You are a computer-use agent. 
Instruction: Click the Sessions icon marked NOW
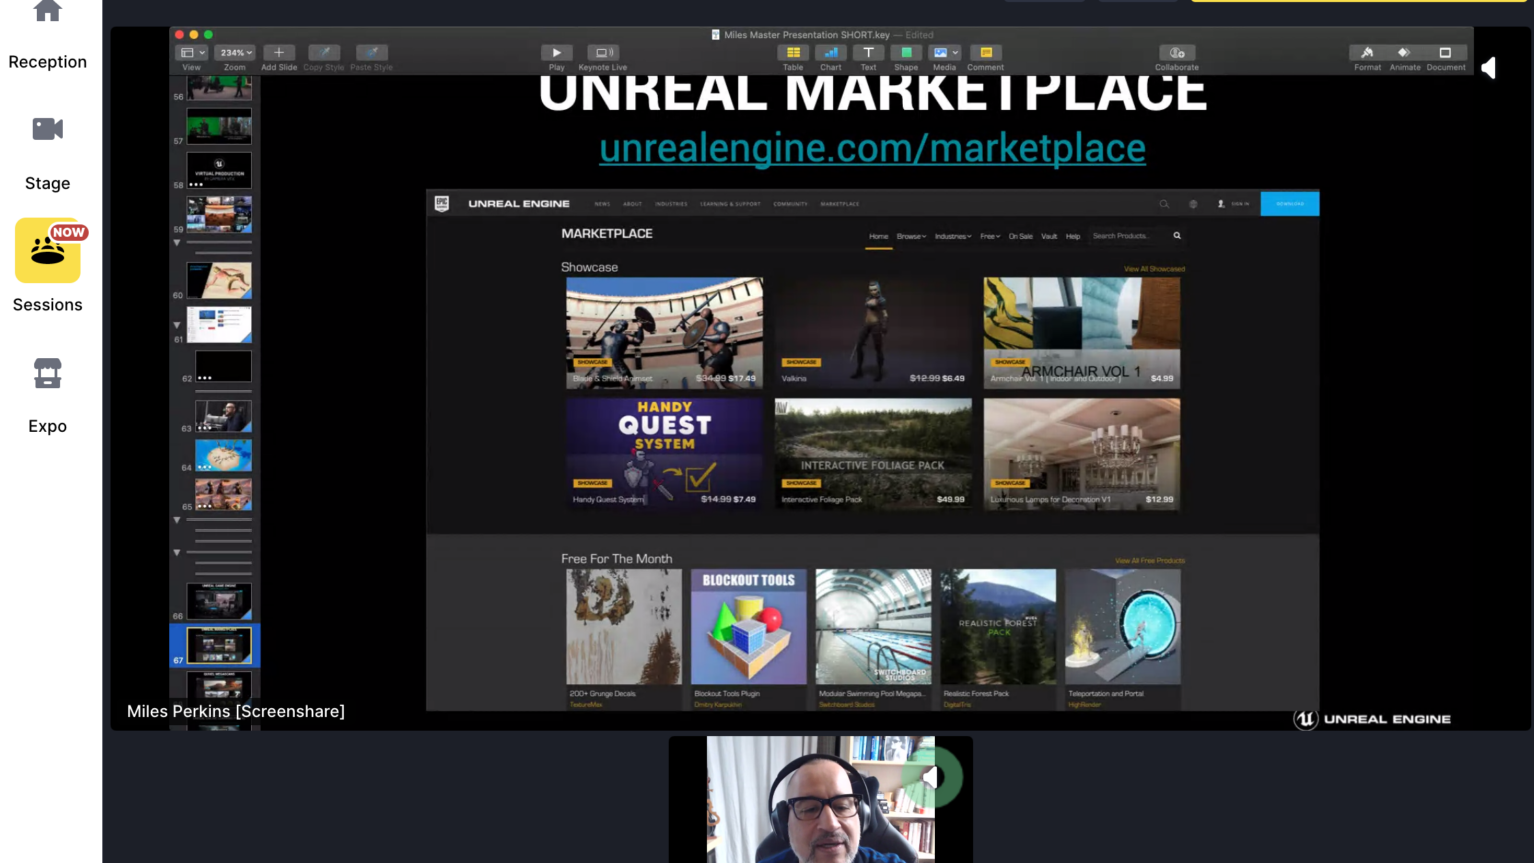tap(47, 251)
